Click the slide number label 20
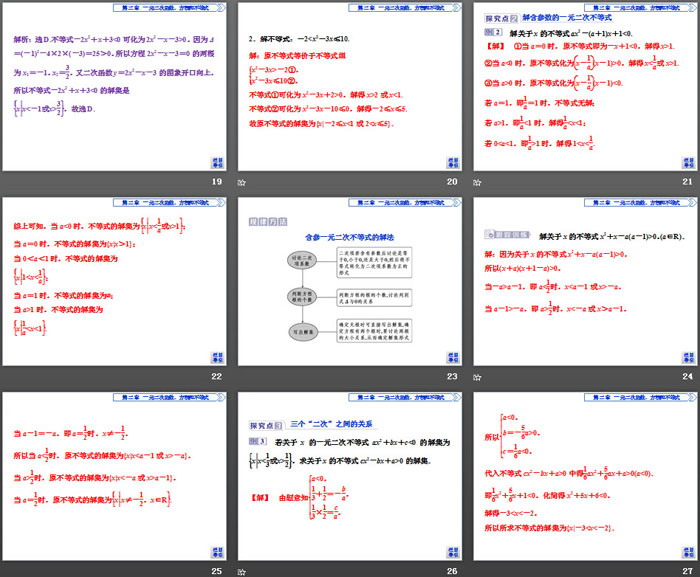The height and width of the screenshot is (577, 700). click(452, 182)
